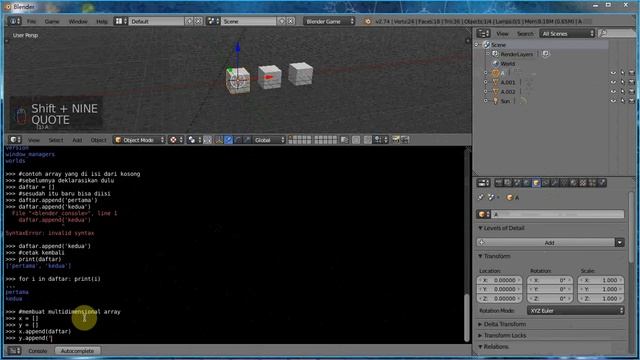
Task: Toggle renderability camera for A.001
Action: (x=632, y=82)
